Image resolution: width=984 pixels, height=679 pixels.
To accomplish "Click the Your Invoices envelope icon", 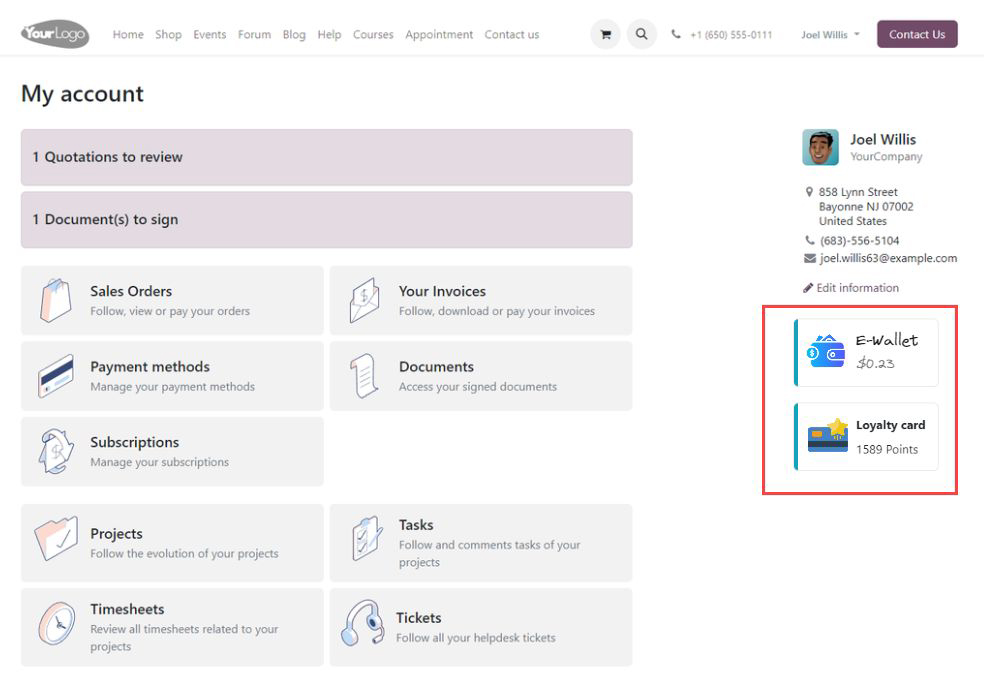I will coord(365,300).
